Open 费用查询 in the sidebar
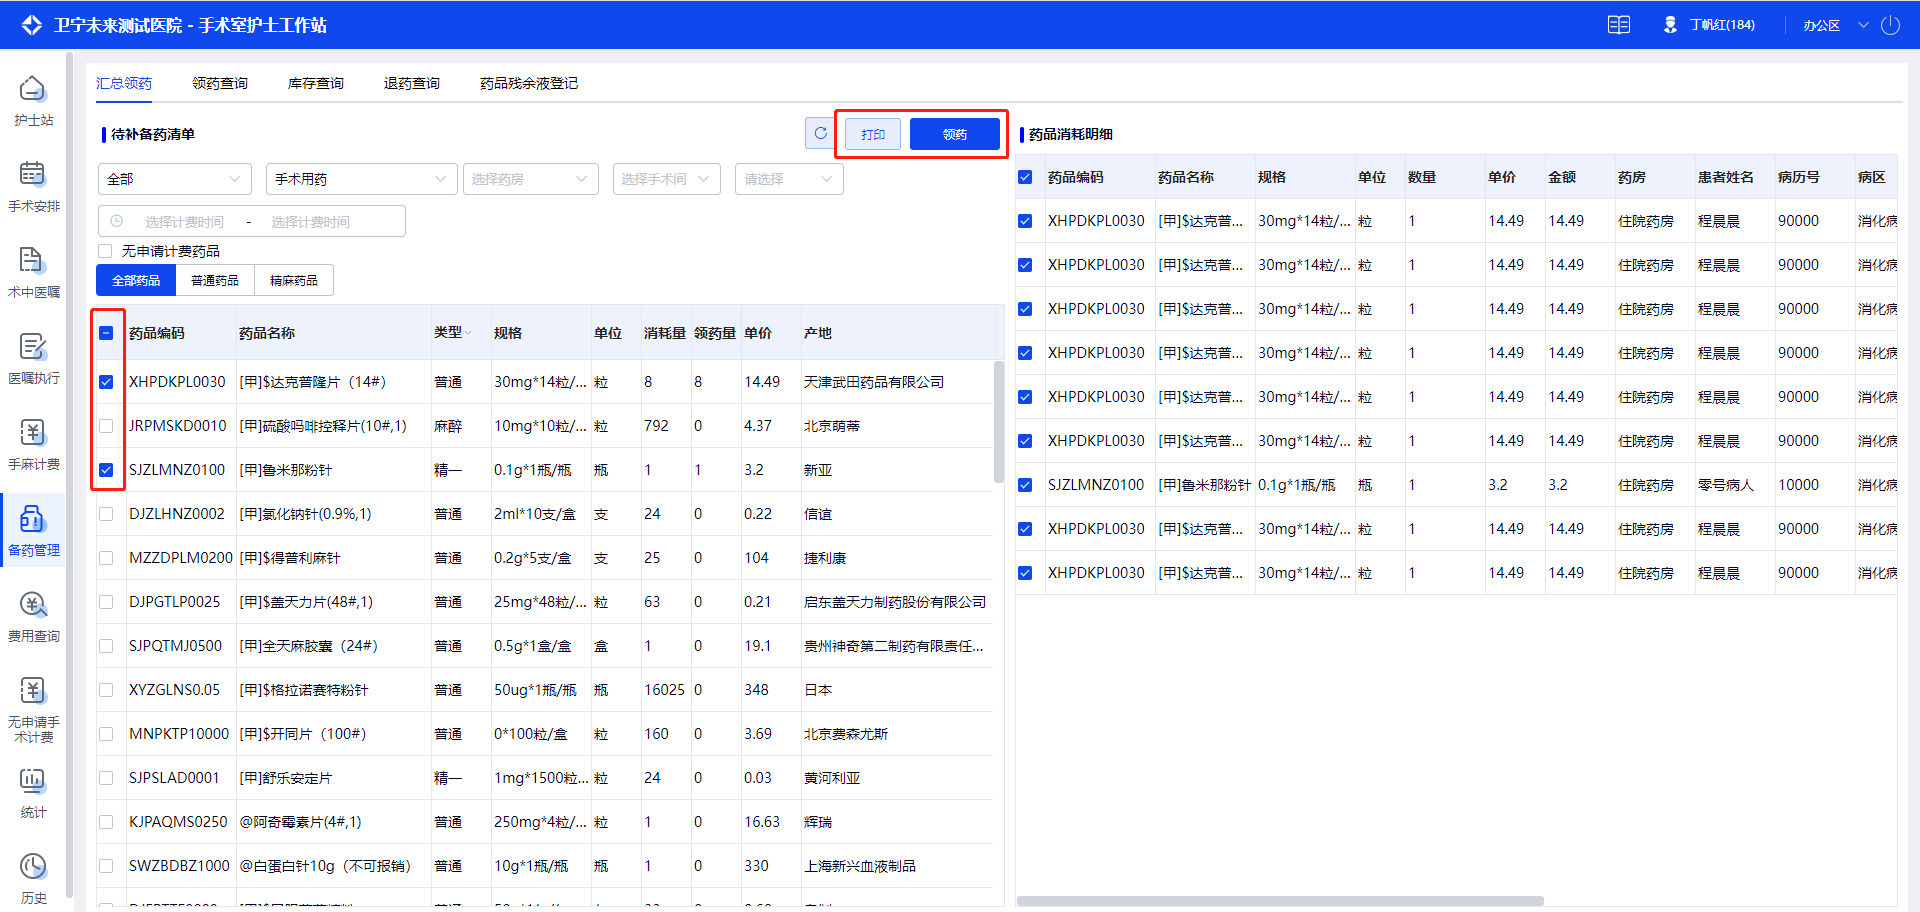The height and width of the screenshot is (912, 1920). [x=33, y=617]
